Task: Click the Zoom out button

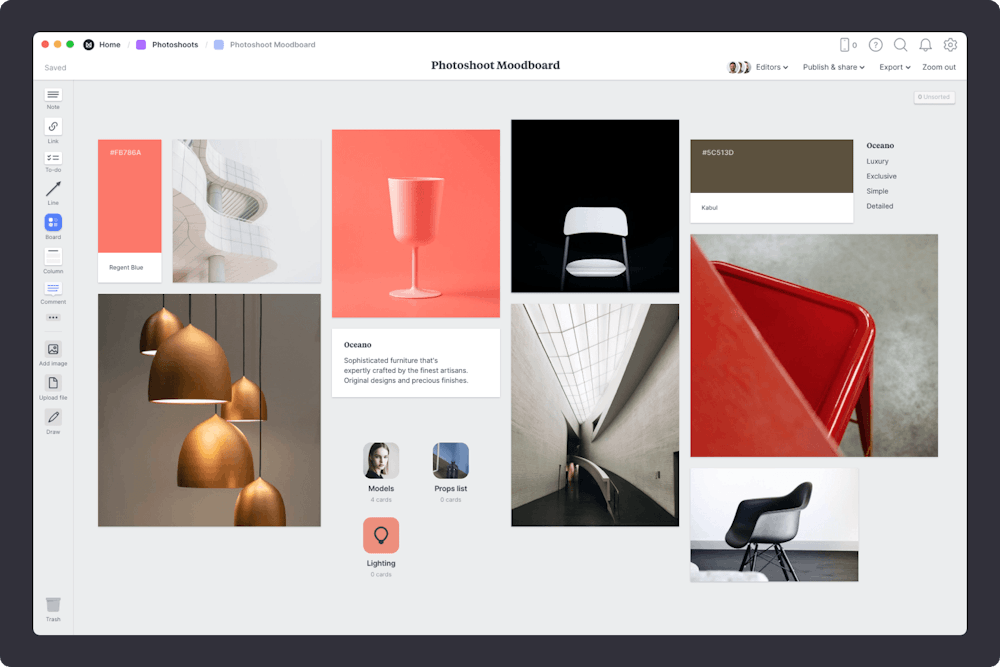Action: click(x=938, y=67)
